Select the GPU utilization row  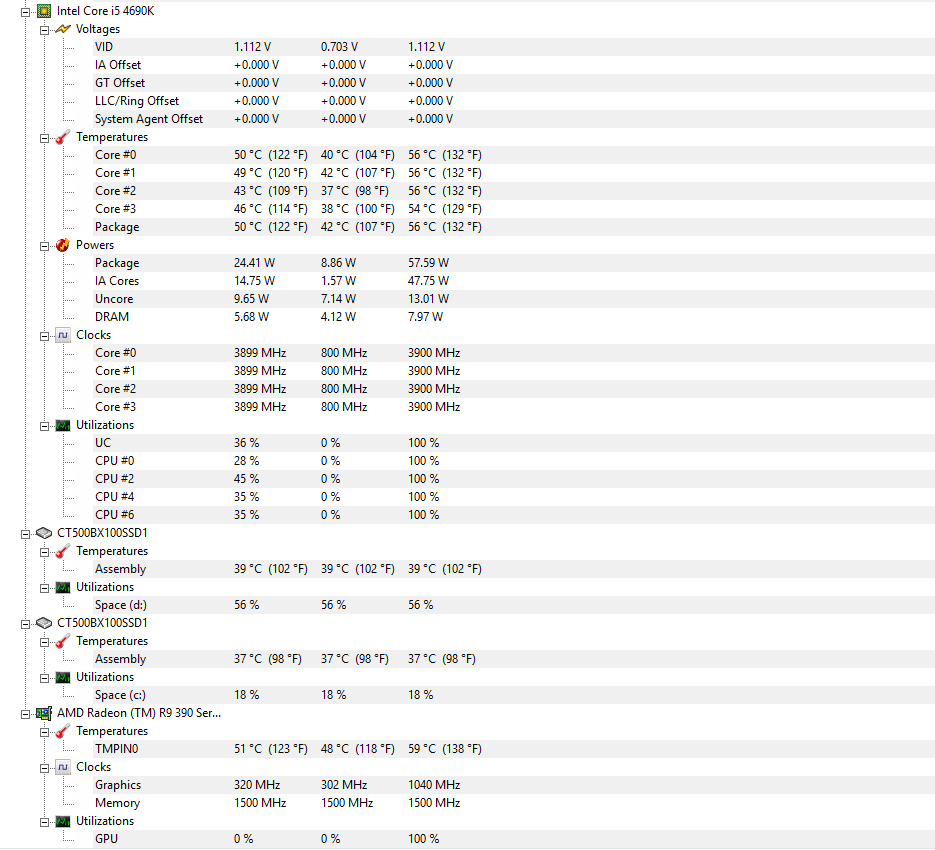(513, 839)
